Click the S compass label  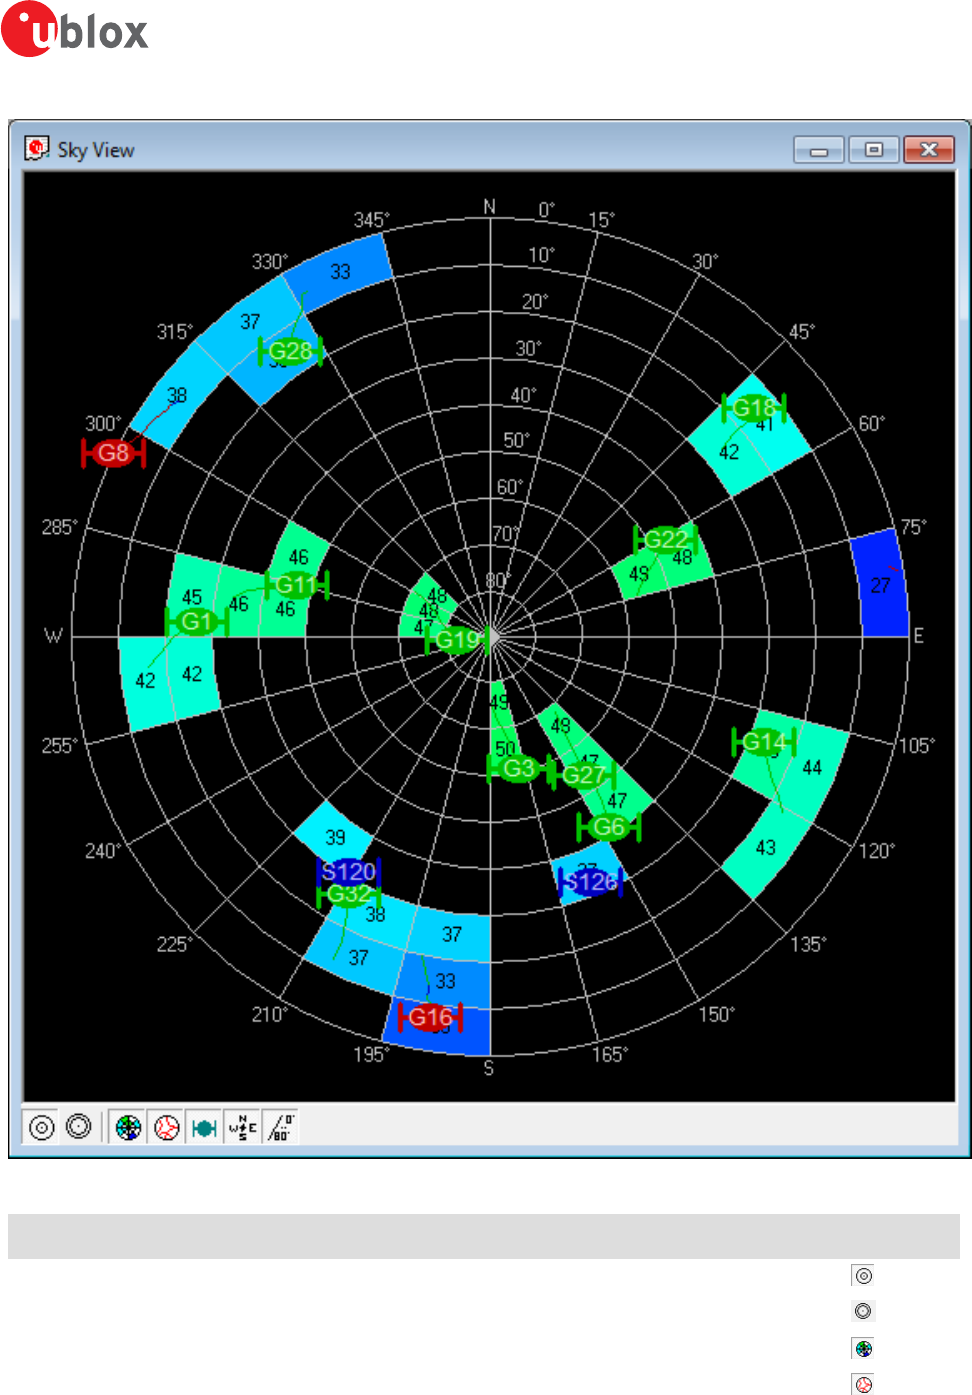489,1068
